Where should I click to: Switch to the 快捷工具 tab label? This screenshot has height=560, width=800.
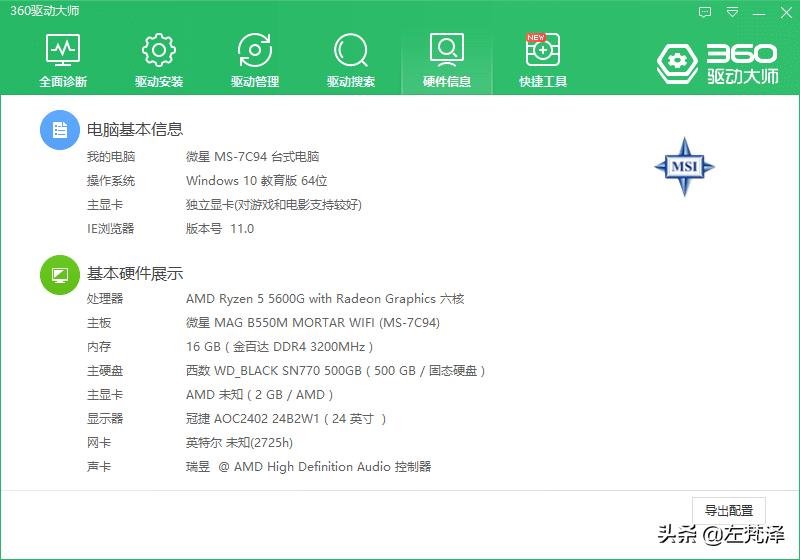[543, 82]
